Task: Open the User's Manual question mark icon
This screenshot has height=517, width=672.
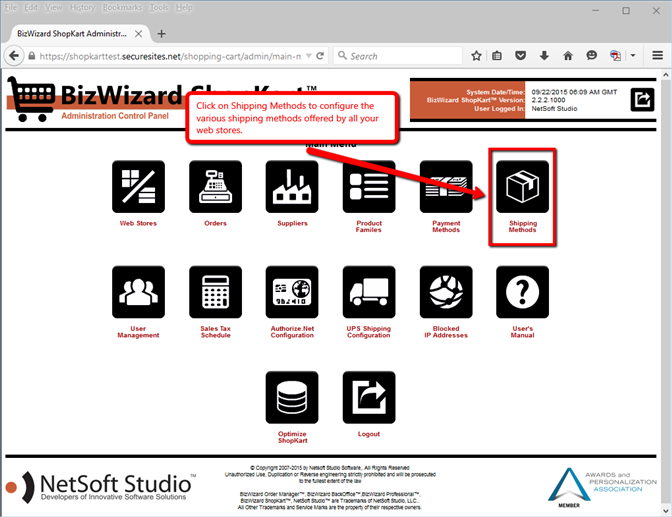Action: (x=522, y=292)
